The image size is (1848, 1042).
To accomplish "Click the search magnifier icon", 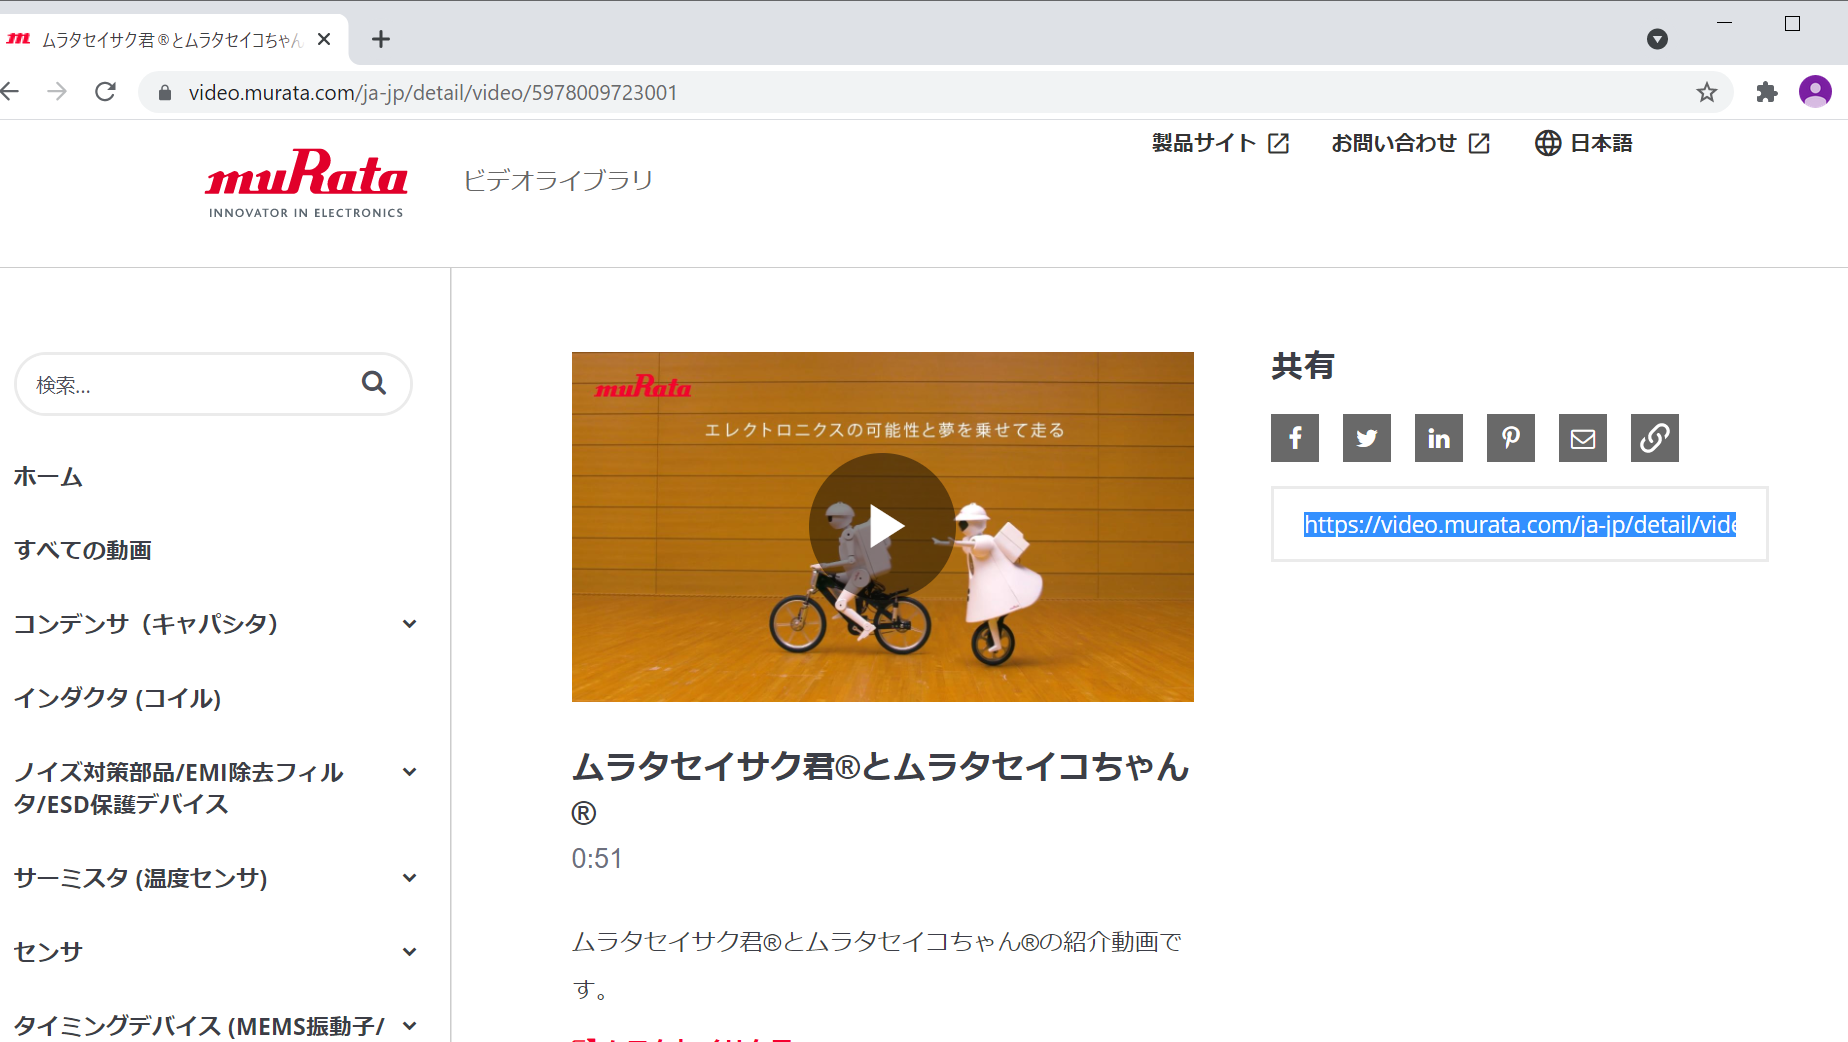I will (374, 383).
